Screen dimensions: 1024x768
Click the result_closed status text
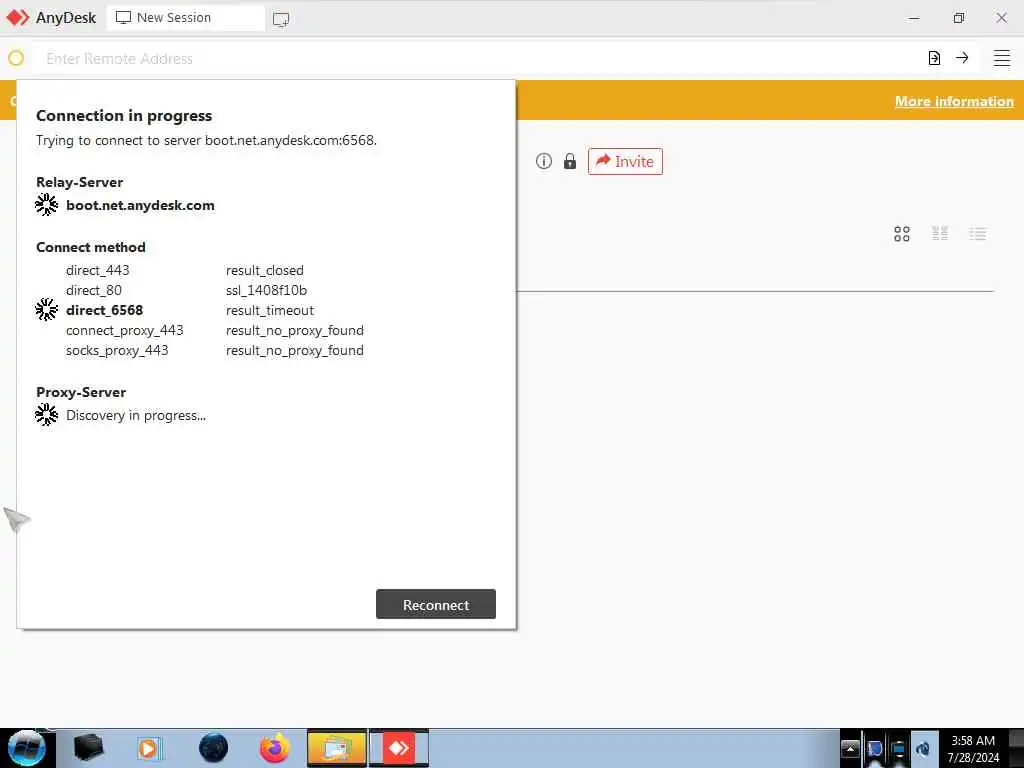click(x=265, y=270)
